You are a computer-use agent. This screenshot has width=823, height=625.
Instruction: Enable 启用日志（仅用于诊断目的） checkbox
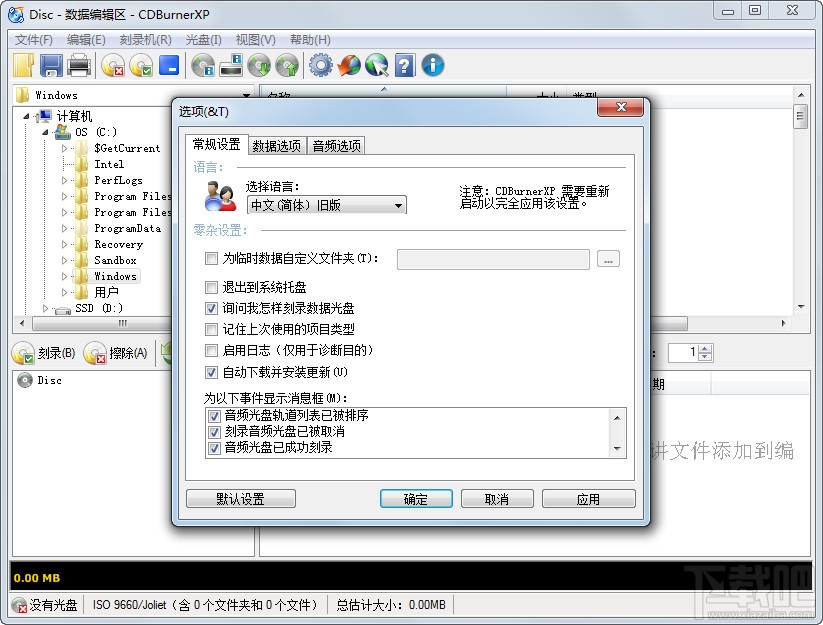[x=212, y=350]
